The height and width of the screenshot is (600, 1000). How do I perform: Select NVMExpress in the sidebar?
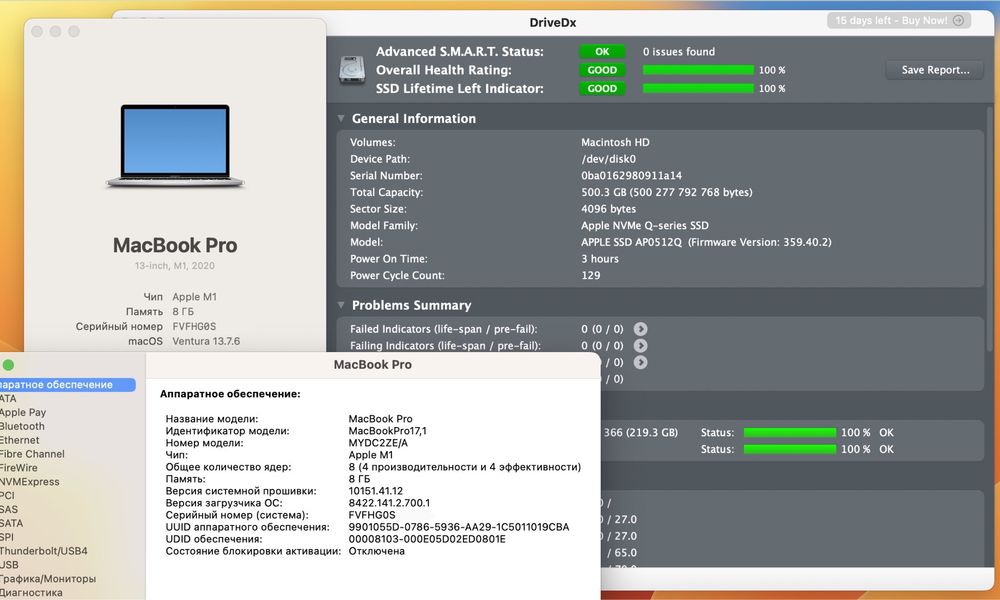(29, 482)
